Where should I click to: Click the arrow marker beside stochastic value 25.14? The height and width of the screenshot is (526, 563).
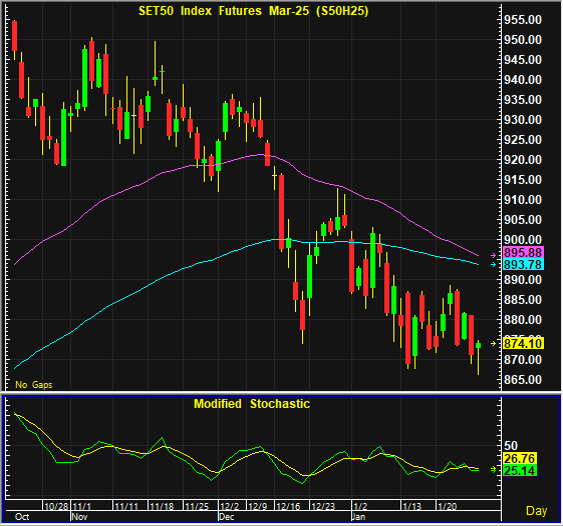point(494,469)
